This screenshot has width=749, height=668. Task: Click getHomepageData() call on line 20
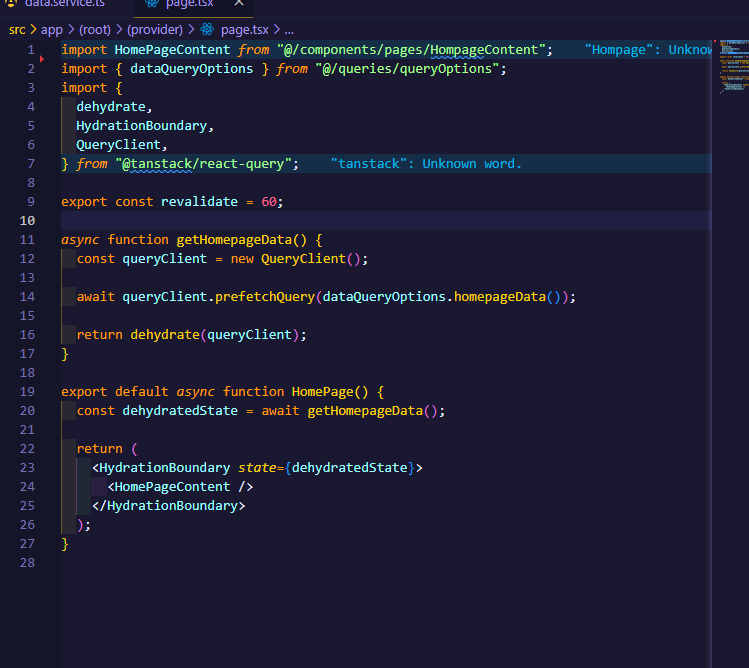click(372, 411)
